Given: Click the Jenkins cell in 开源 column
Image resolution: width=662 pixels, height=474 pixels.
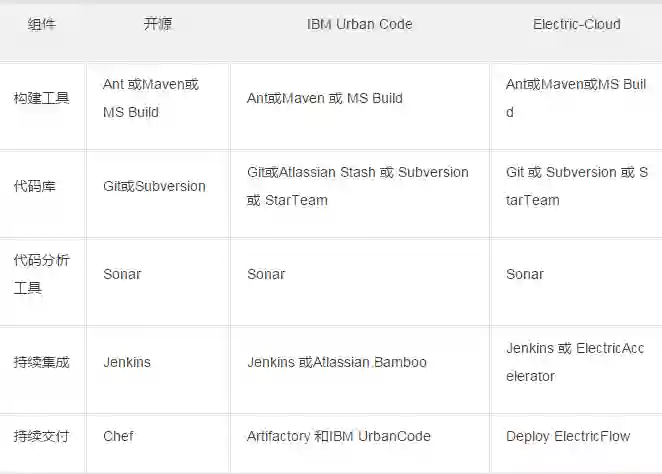Looking at the screenshot, I should (x=127, y=362).
